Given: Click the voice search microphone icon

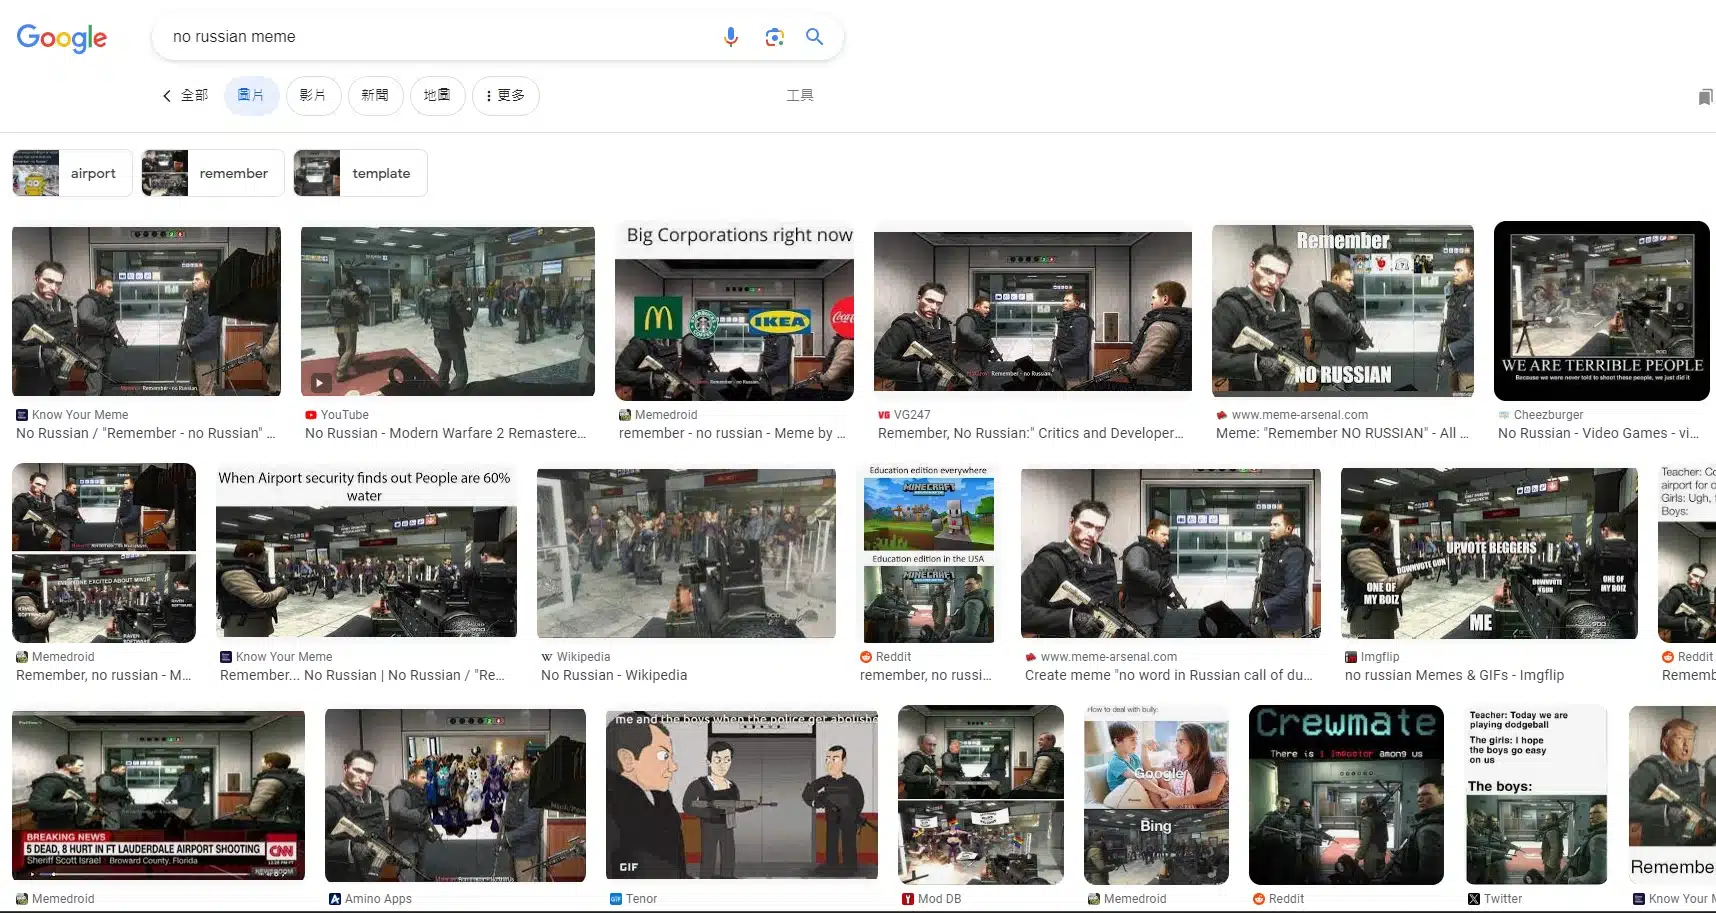Looking at the screenshot, I should (x=731, y=37).
